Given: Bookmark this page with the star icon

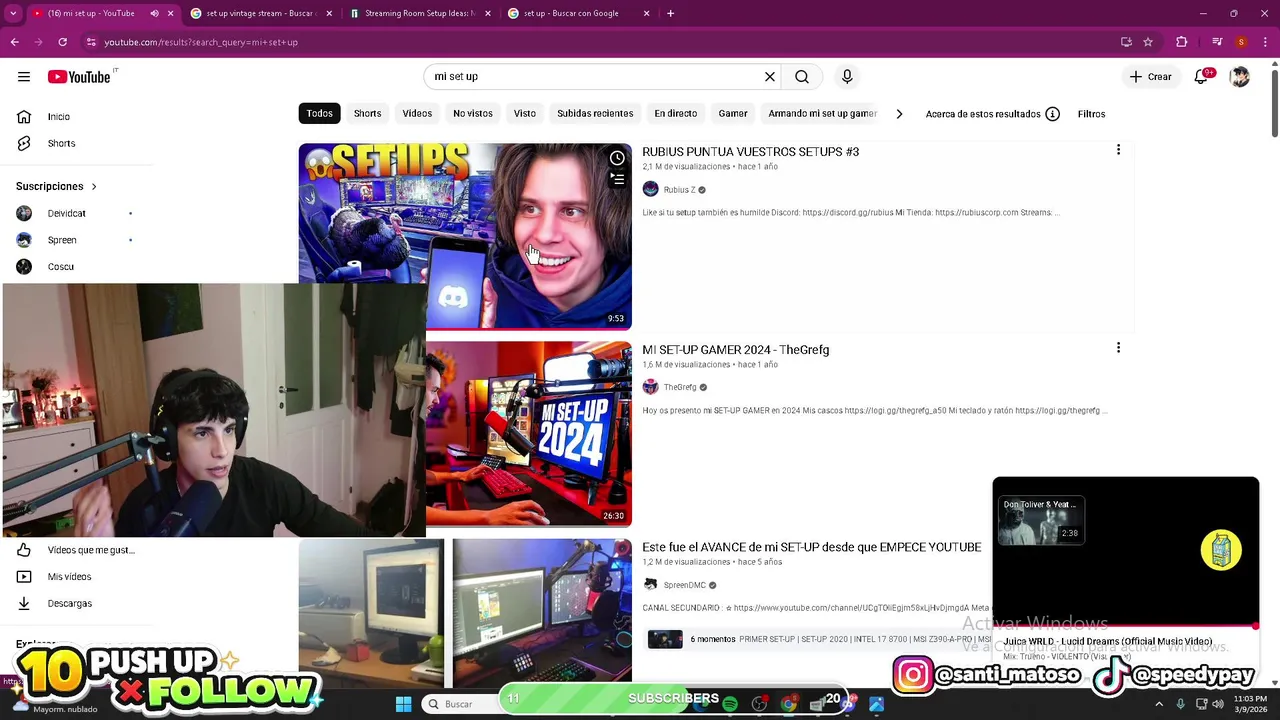Looking at the screenshot, I should click(x=1148, y=42).
